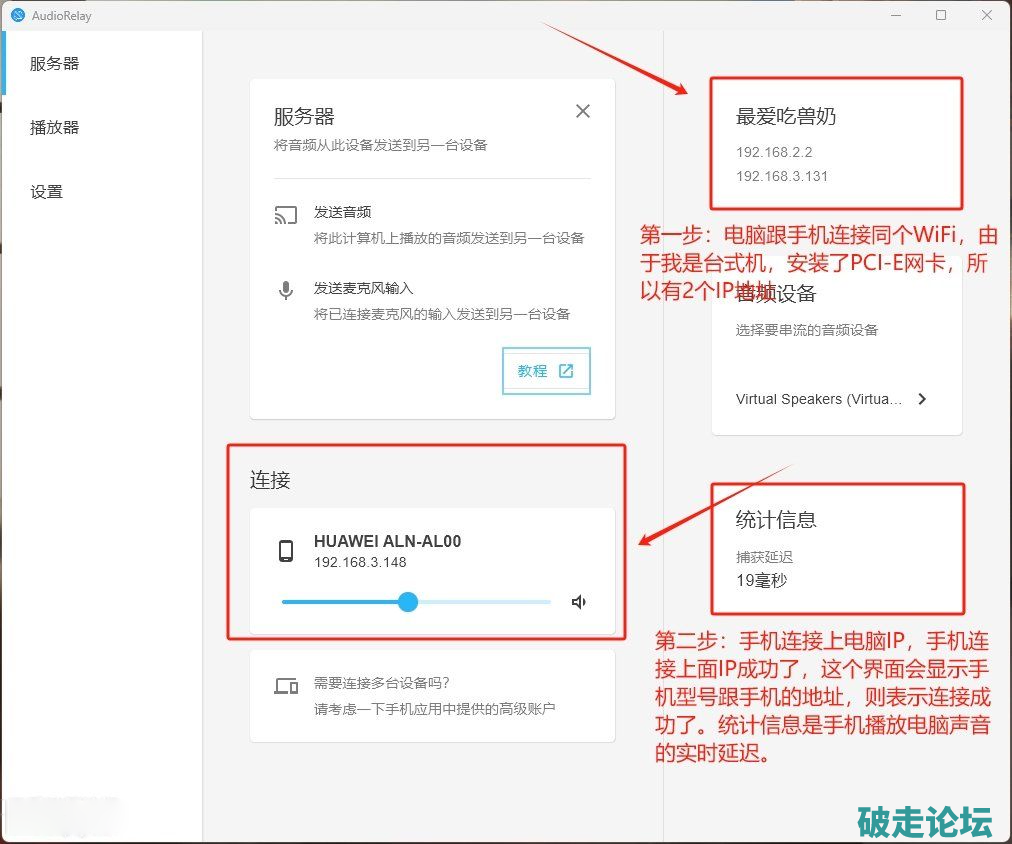Viewport: 1012px width, 844px height.
Task: Expand the Virtual Speakers audio device chevron
Action: (922, 399)
